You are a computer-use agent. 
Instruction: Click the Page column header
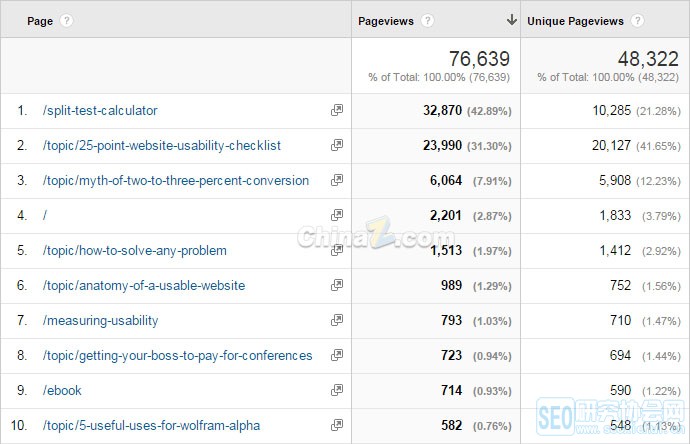[x=40, y=21]
